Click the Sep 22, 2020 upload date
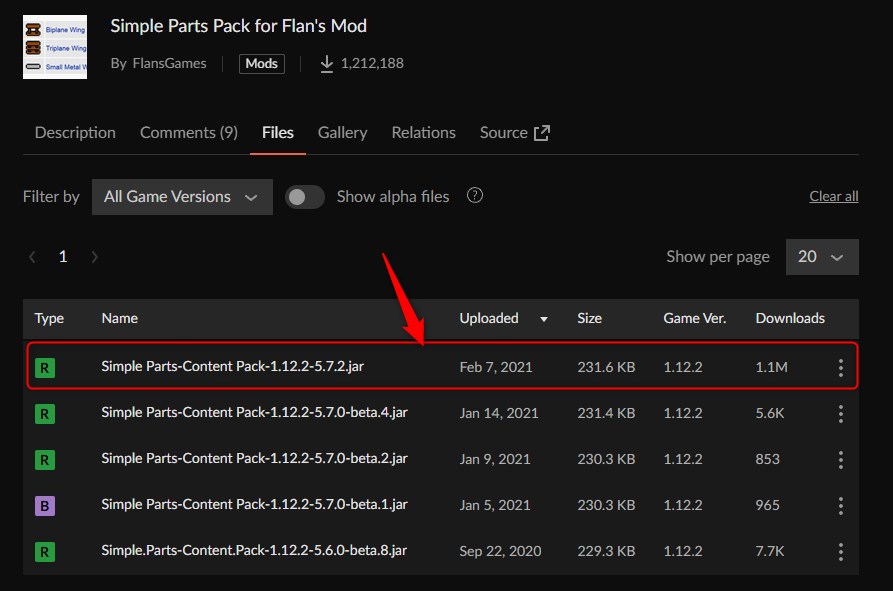Image resolution: width=893 pixels, height=591 pixels. [501, 552]
